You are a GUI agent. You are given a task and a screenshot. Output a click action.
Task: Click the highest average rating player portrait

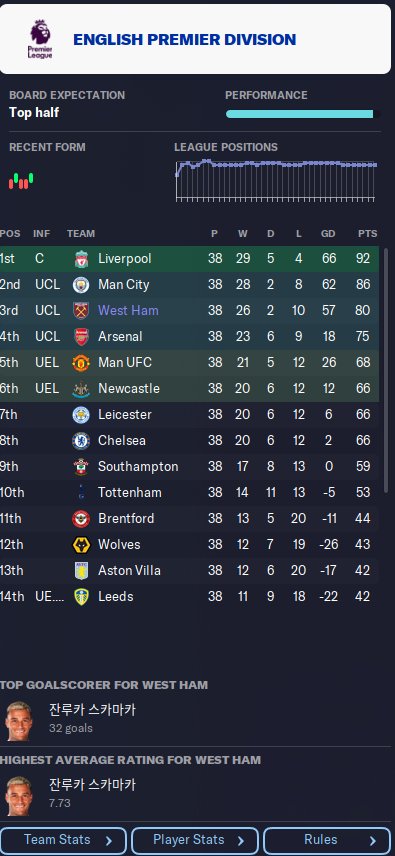[19, 796]
